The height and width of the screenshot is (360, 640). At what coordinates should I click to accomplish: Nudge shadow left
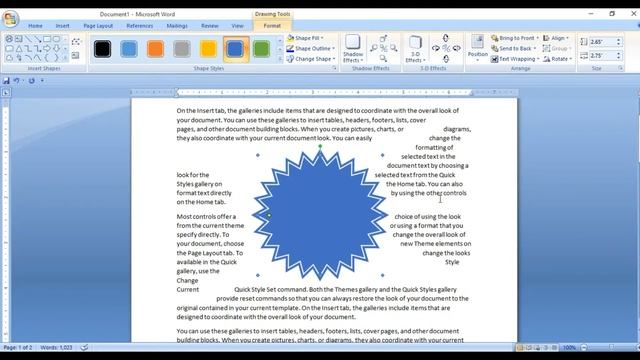373,48
